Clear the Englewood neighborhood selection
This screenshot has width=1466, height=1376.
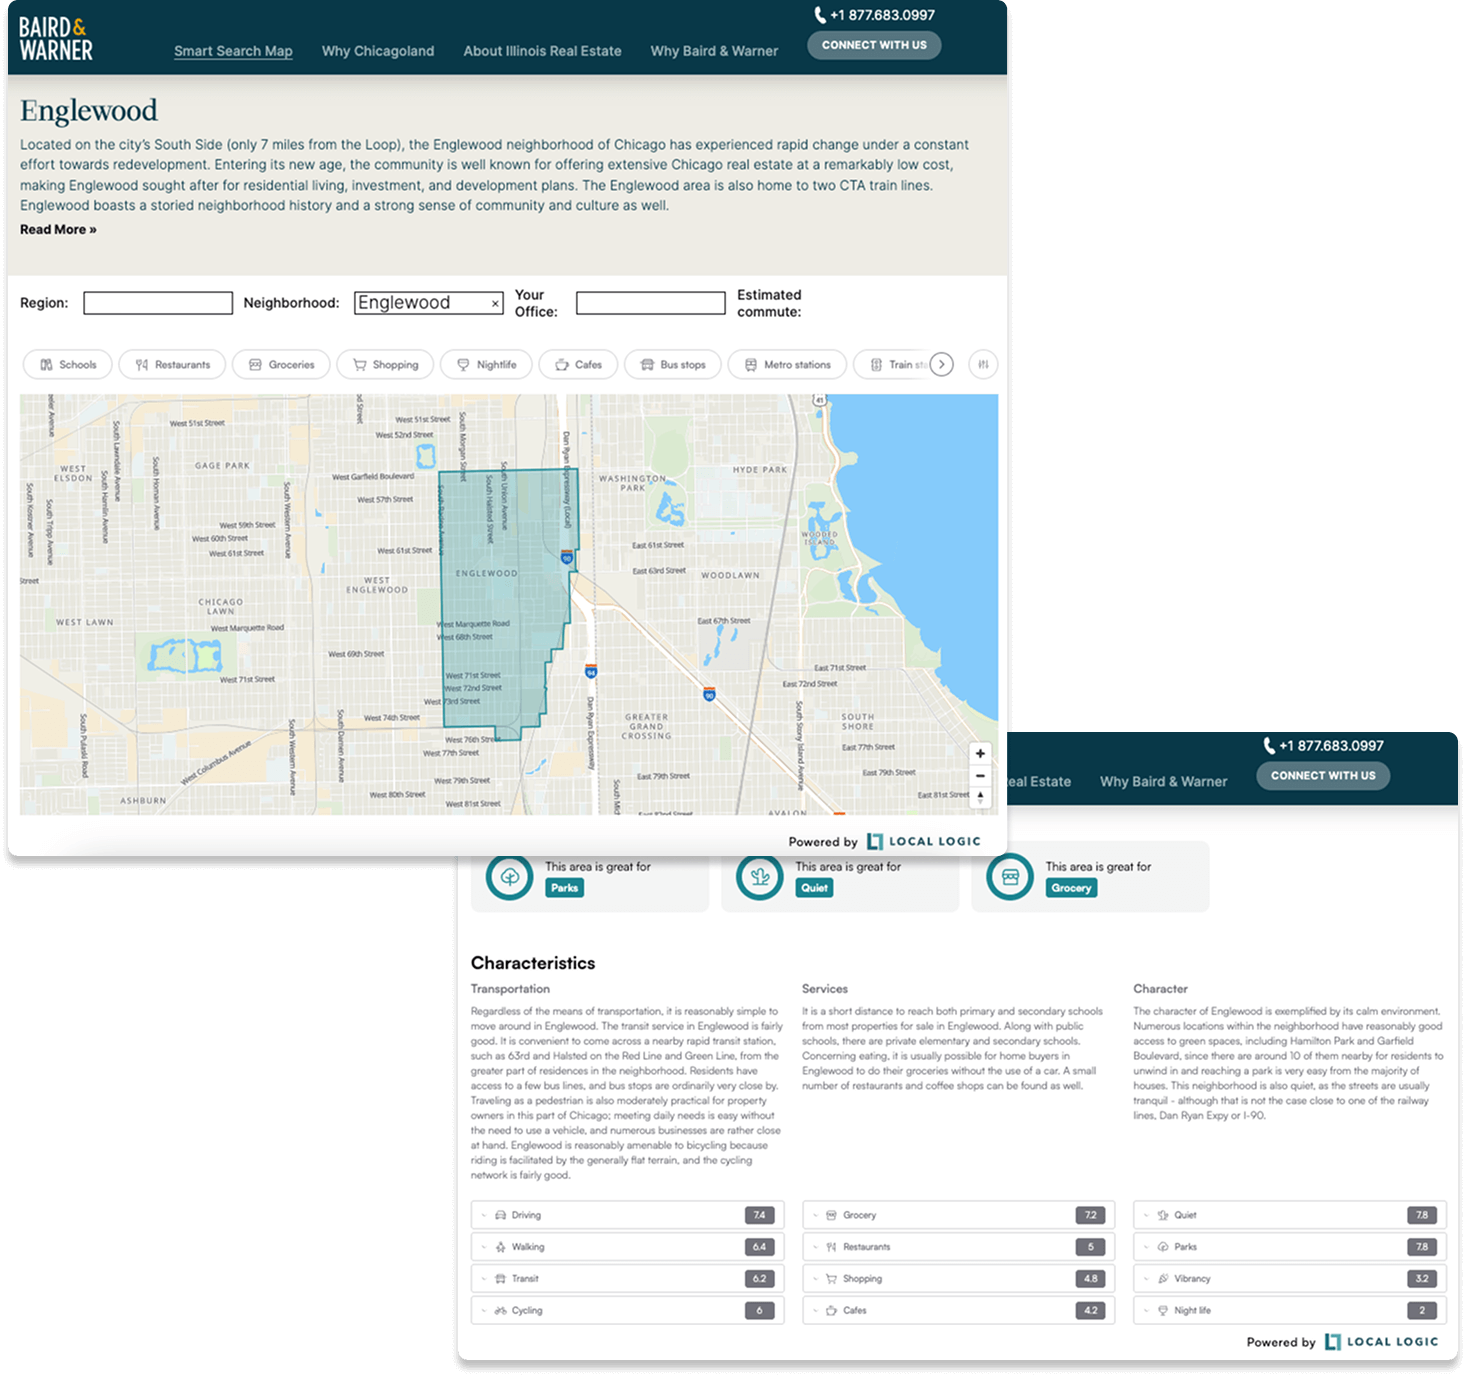tap(495, 304)
